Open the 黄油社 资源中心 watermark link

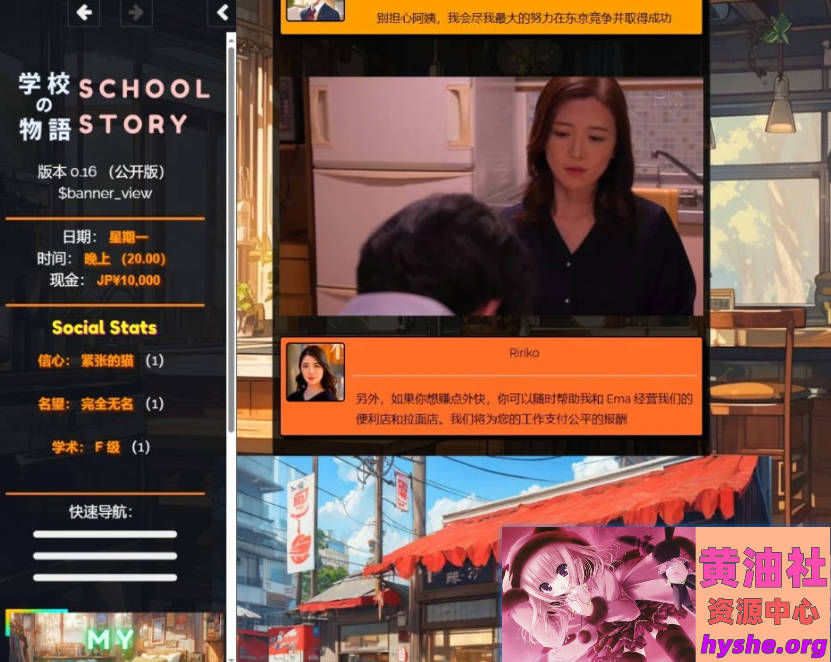click(x=763, y=594)
